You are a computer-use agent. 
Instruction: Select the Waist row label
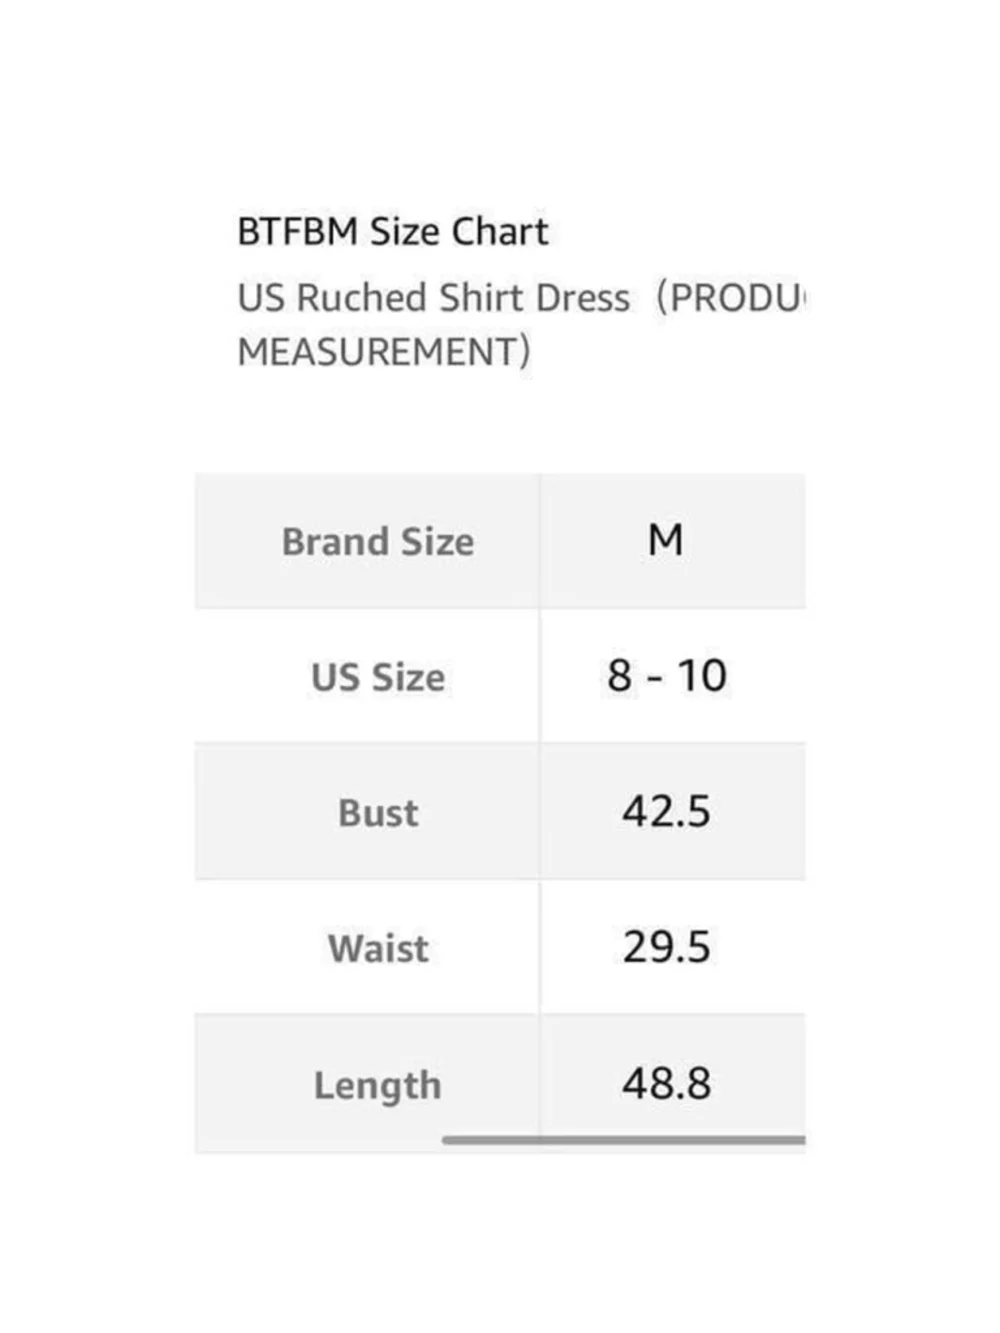[378, 948]
